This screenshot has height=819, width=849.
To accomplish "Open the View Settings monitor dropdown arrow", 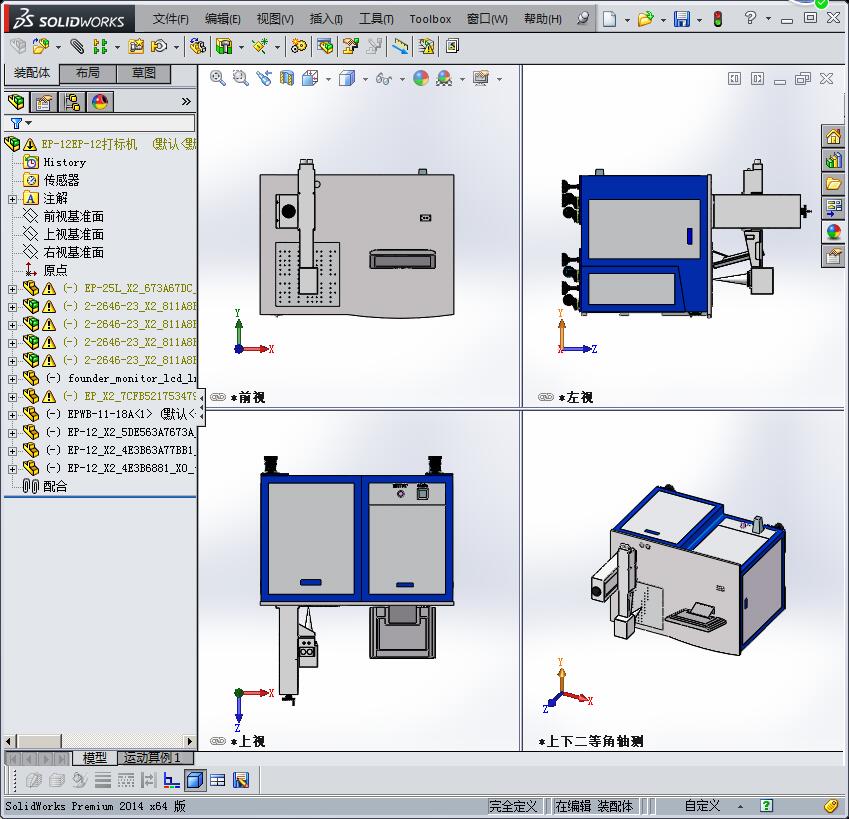I will pos(499,80).
